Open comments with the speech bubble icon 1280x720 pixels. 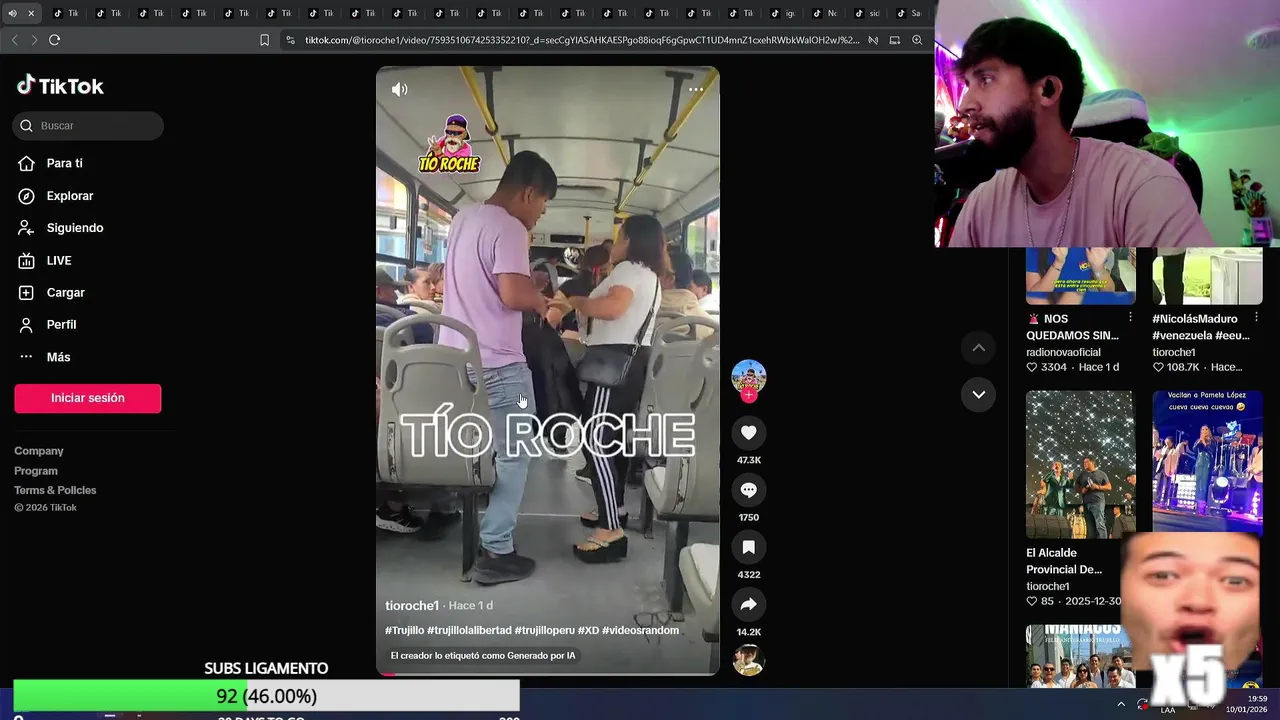point(749,490)
